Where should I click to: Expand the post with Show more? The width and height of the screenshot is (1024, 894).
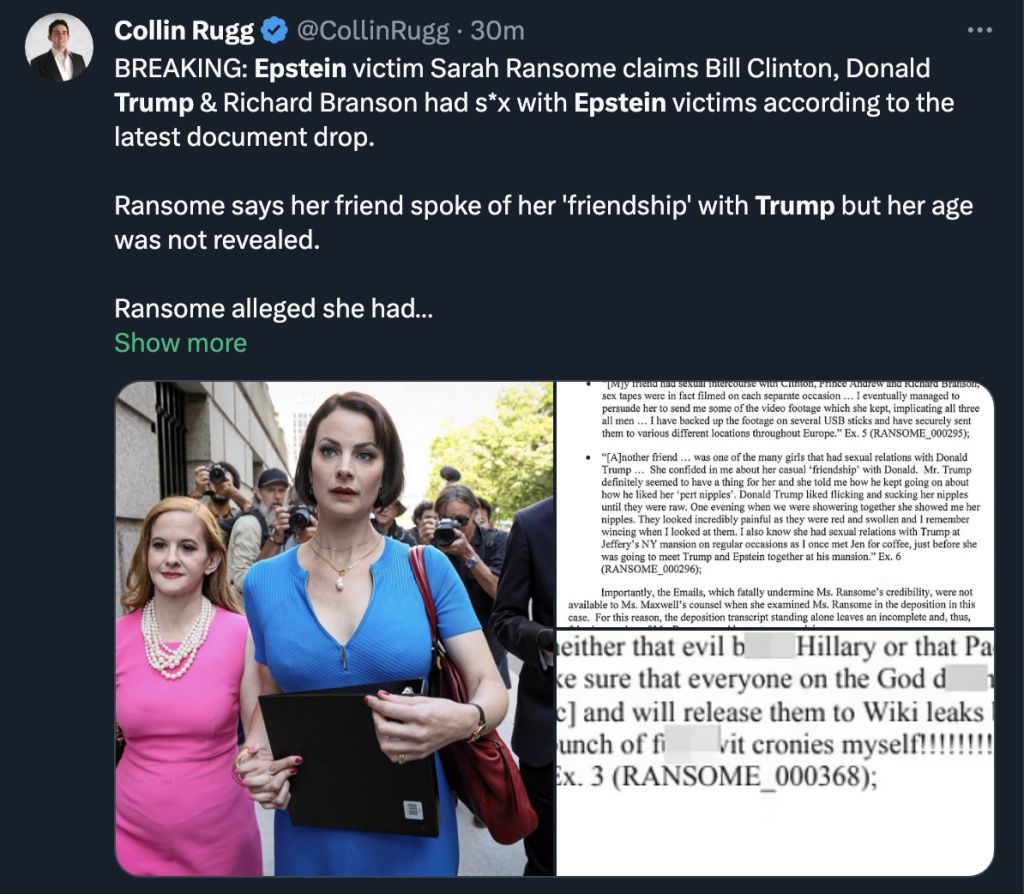(181, 343)
